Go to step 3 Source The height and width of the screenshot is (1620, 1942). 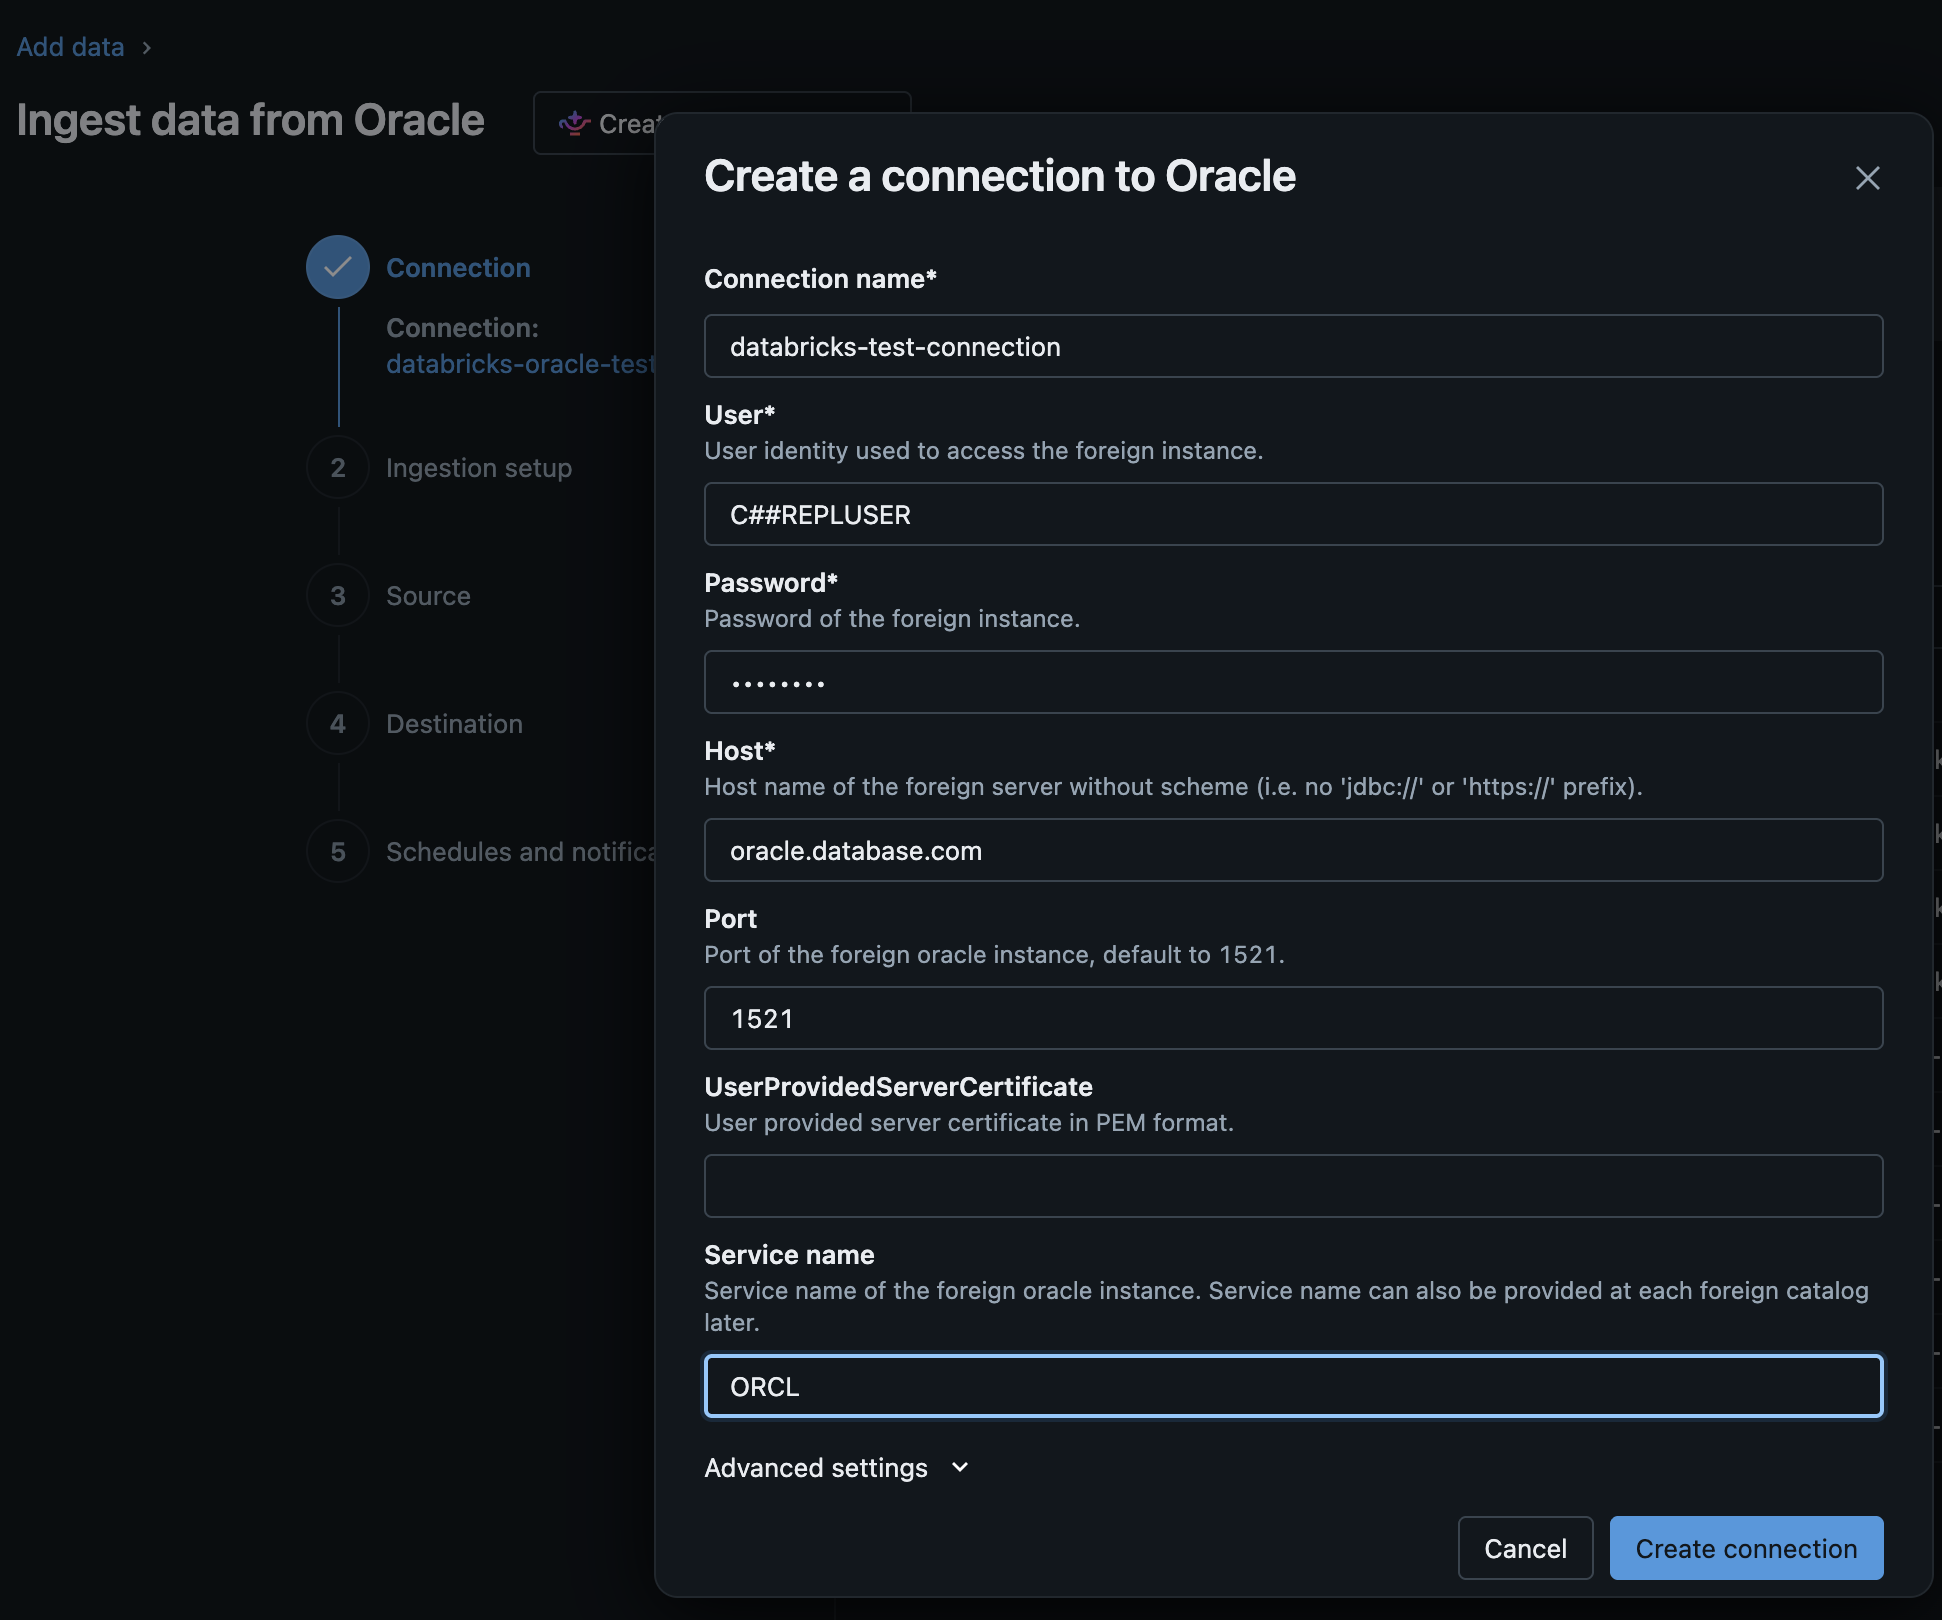pos(428,595)
